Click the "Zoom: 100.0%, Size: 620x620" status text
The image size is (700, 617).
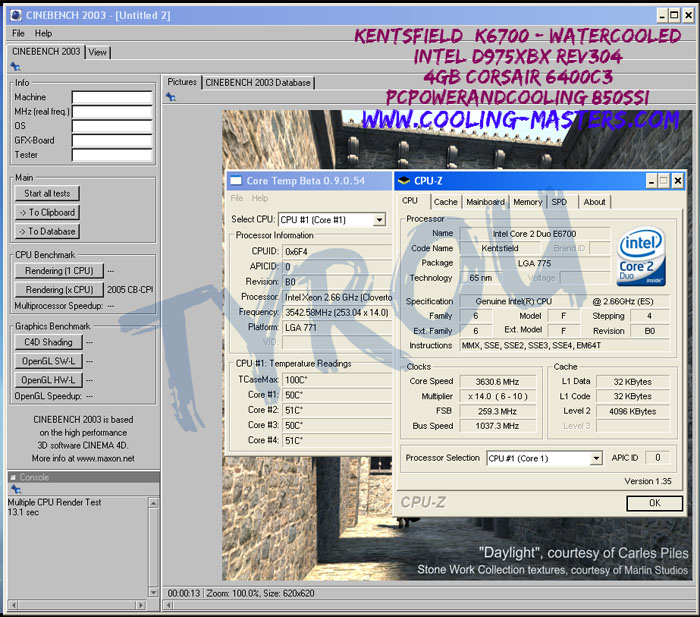coord(260,593)
